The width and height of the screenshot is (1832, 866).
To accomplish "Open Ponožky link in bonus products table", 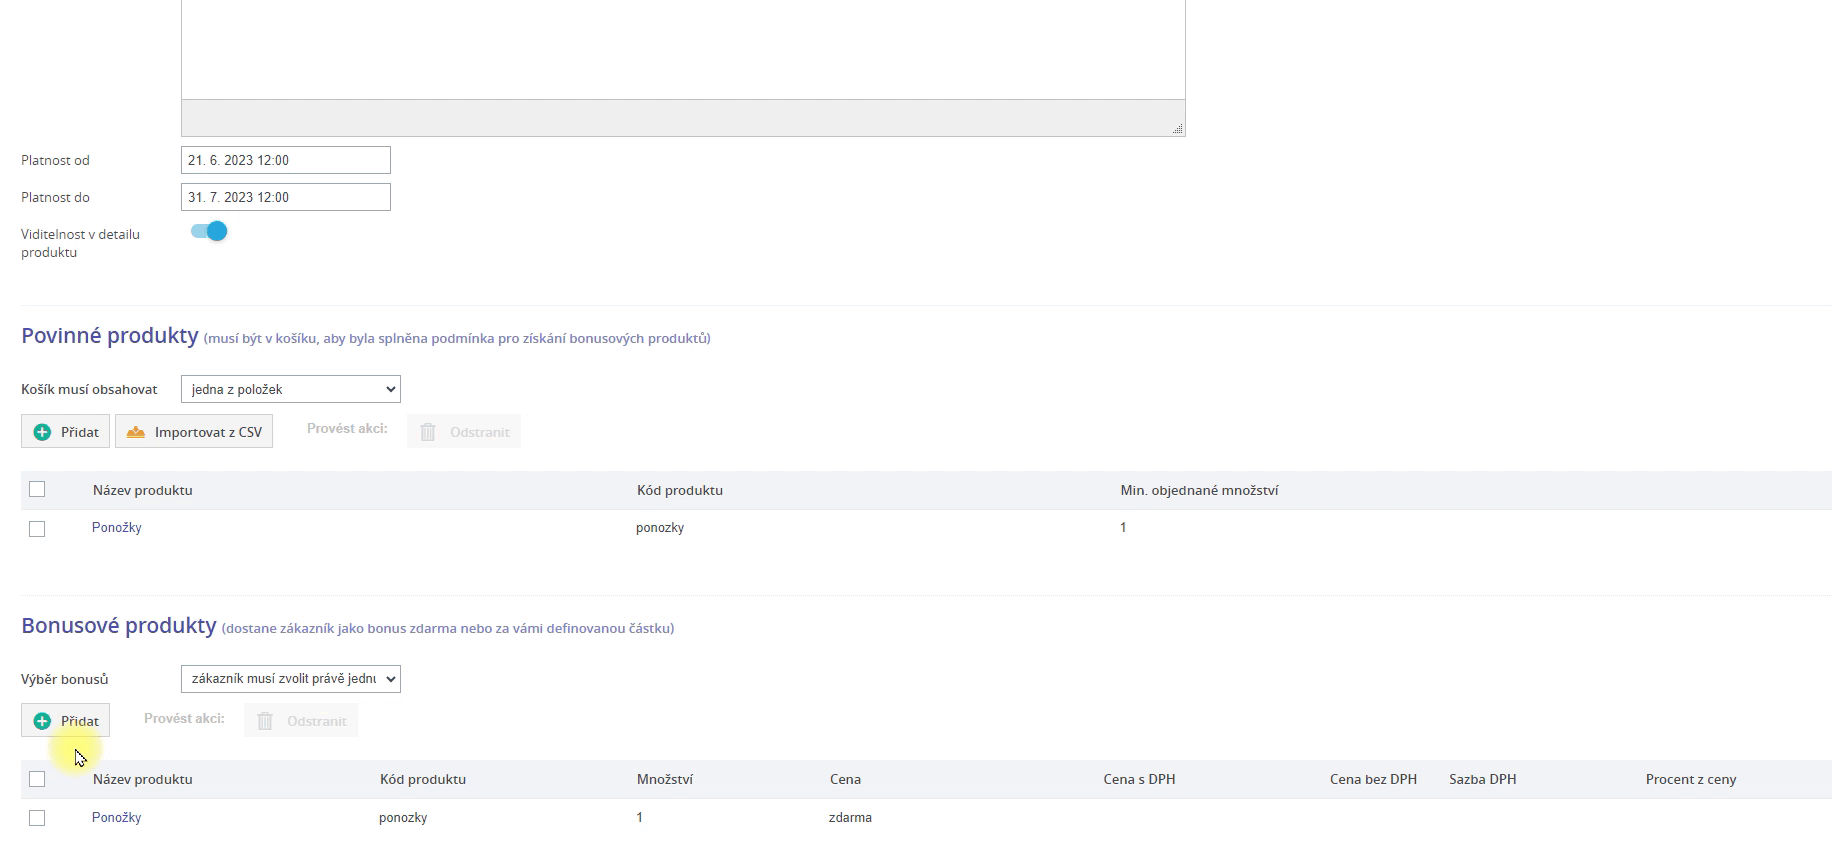I will [117, 817].
